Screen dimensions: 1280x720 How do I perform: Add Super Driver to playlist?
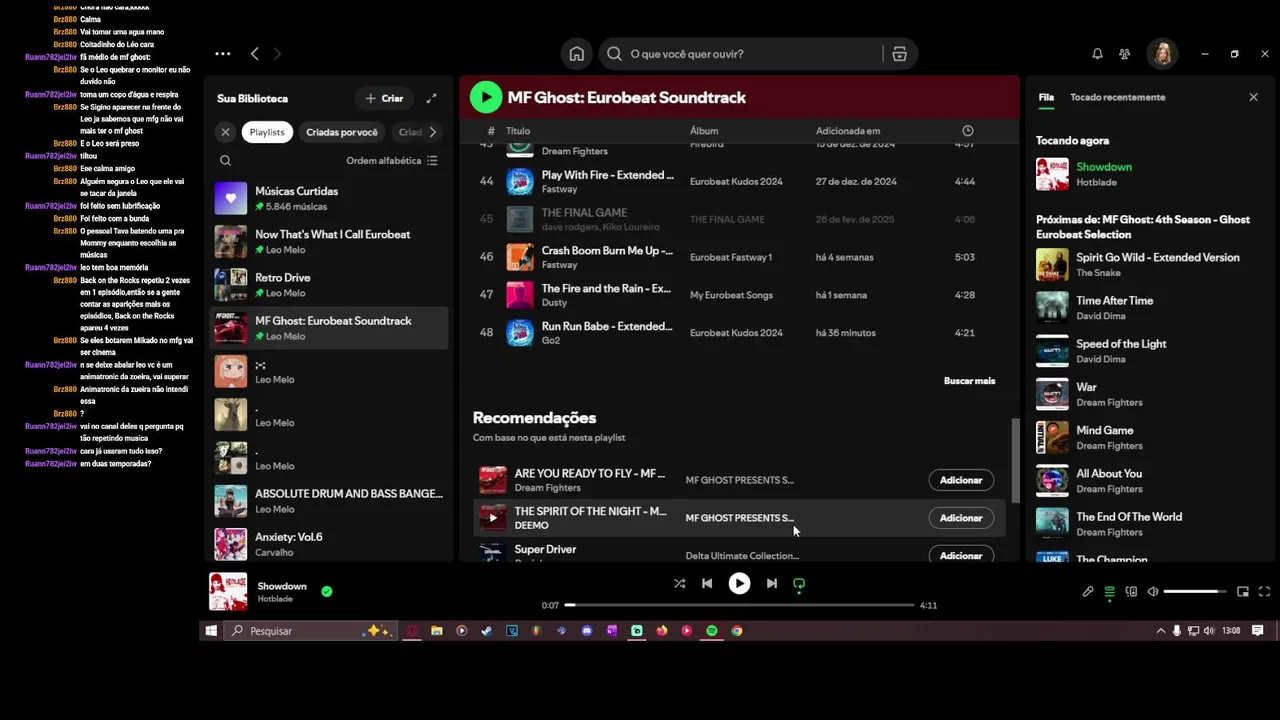[x=961, y=555]
